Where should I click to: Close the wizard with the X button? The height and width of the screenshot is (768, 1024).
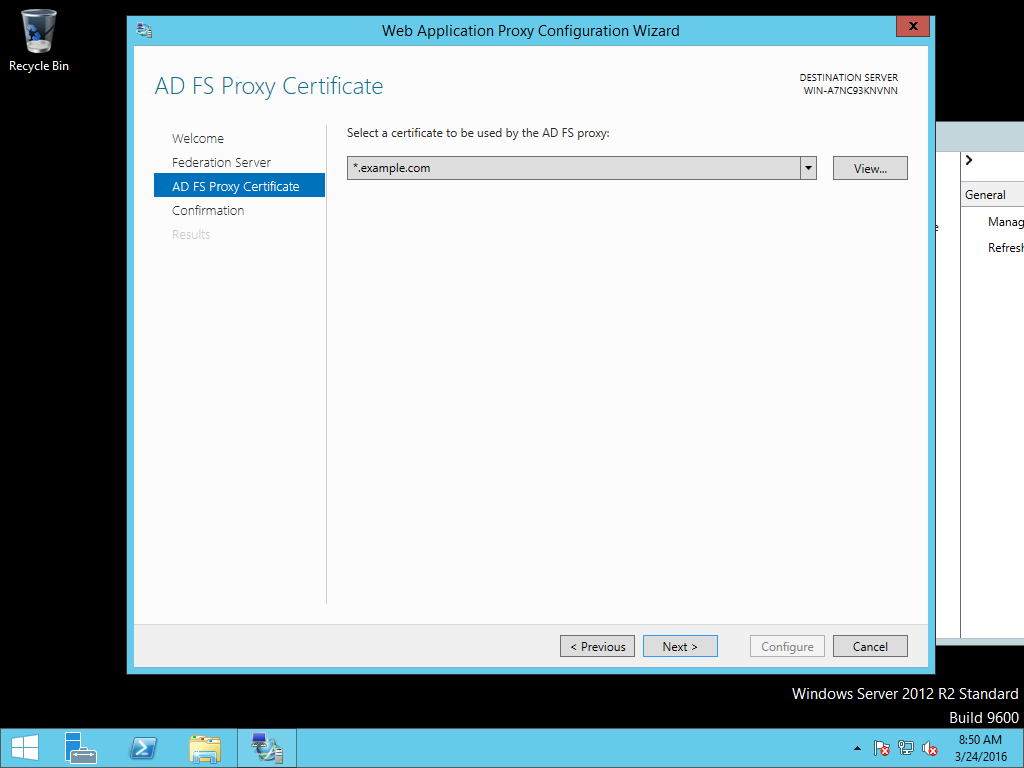(913, 26)
